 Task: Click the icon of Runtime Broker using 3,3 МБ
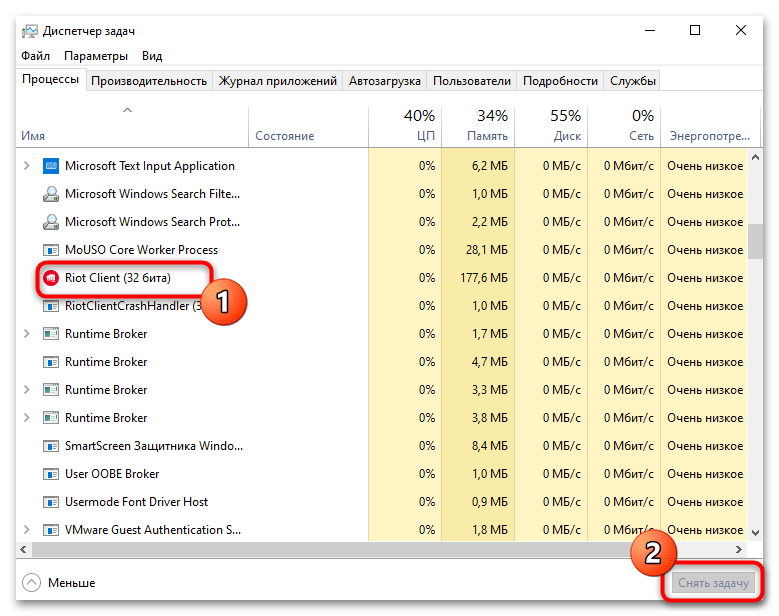click(51, 390)
